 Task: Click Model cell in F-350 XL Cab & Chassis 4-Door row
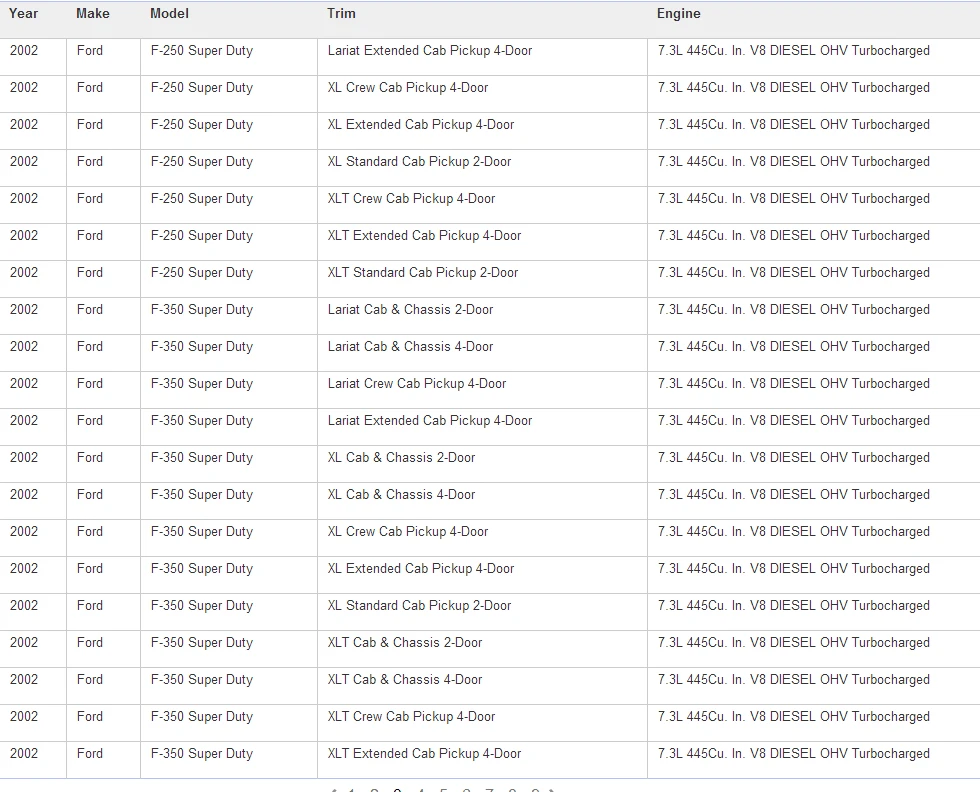click(x=202, y=494)
